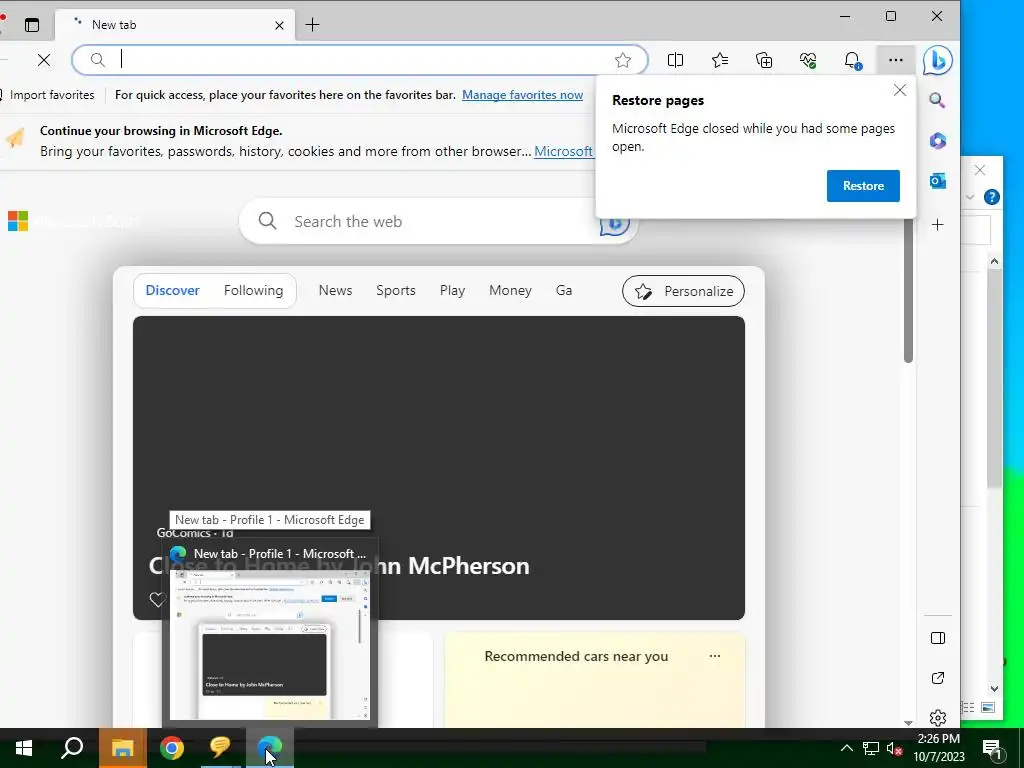Open Settings and more ellipsis menu
The image size is (1024, 768).
point(895,60)
